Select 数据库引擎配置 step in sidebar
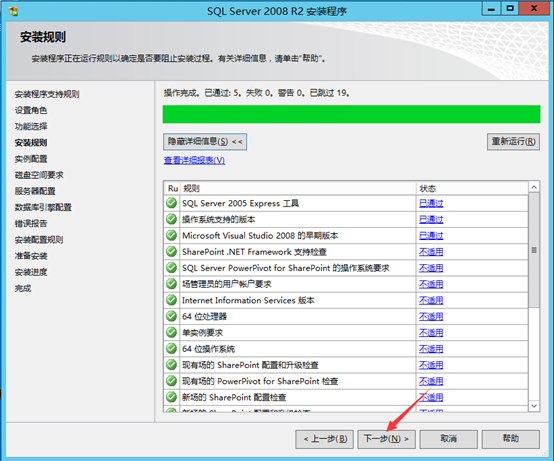This screenshot has width=554, height=461. pyautogui.click(x=43, y=207)
